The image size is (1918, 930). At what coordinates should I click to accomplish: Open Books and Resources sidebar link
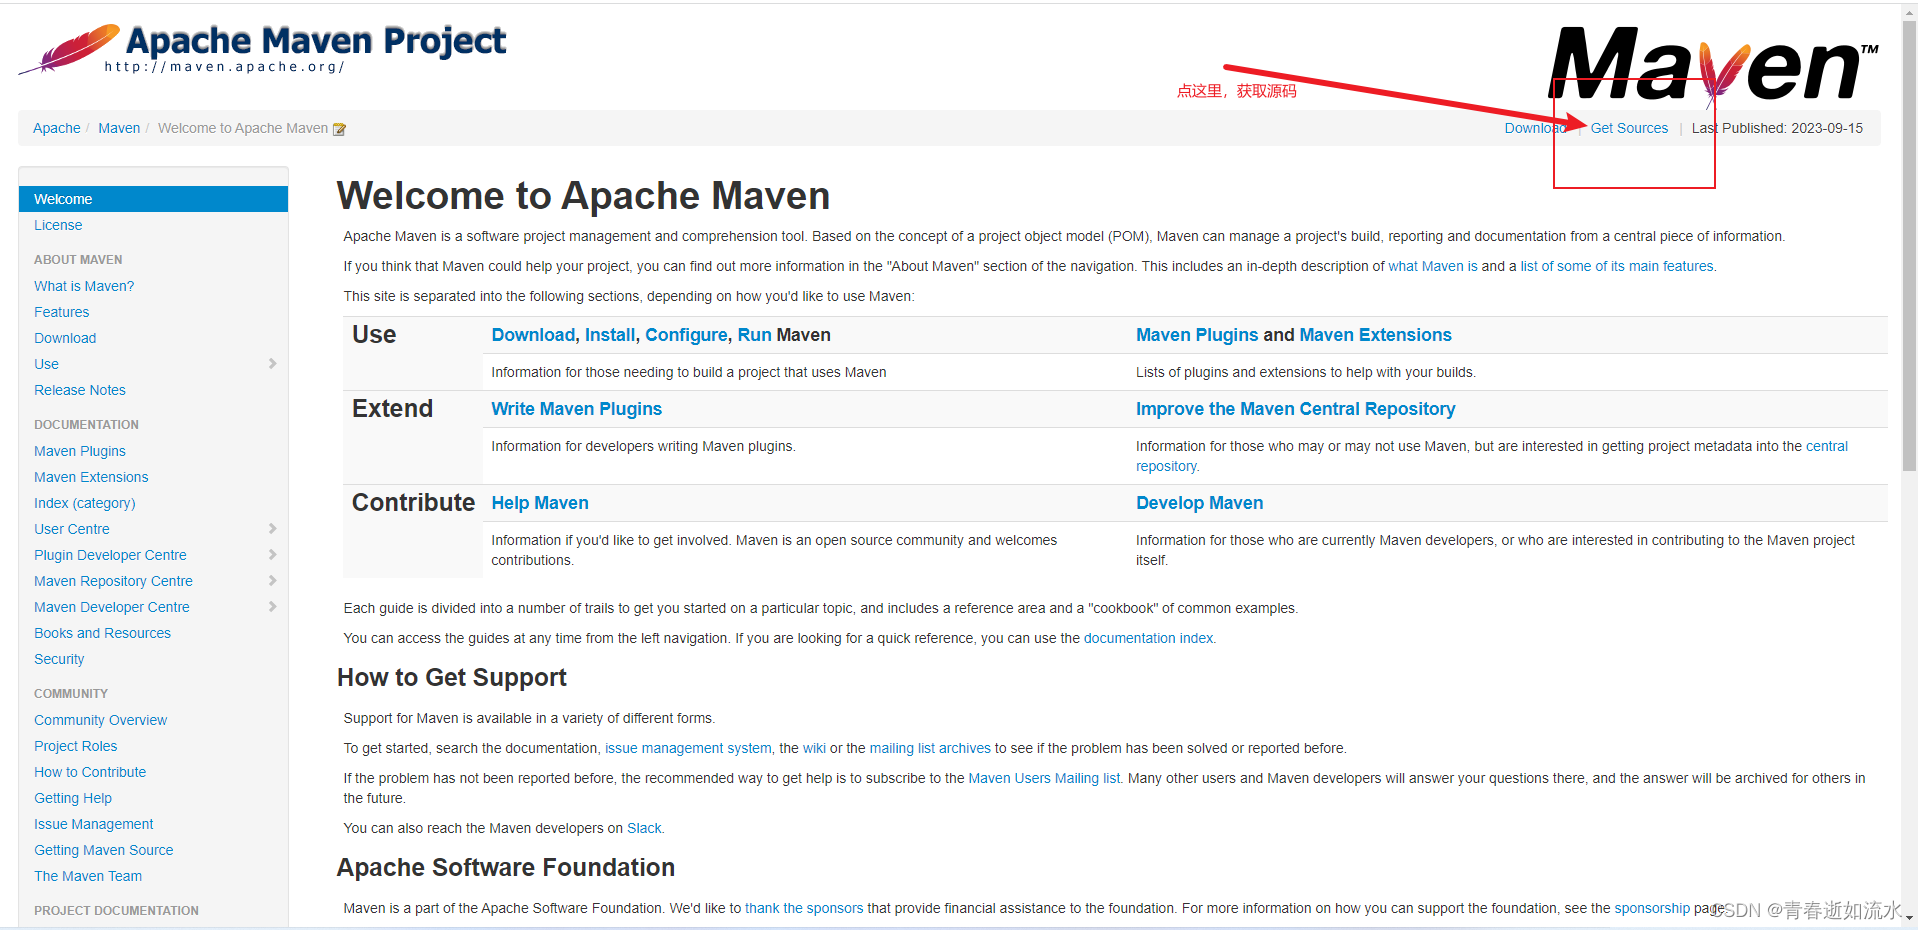[102, 633]
